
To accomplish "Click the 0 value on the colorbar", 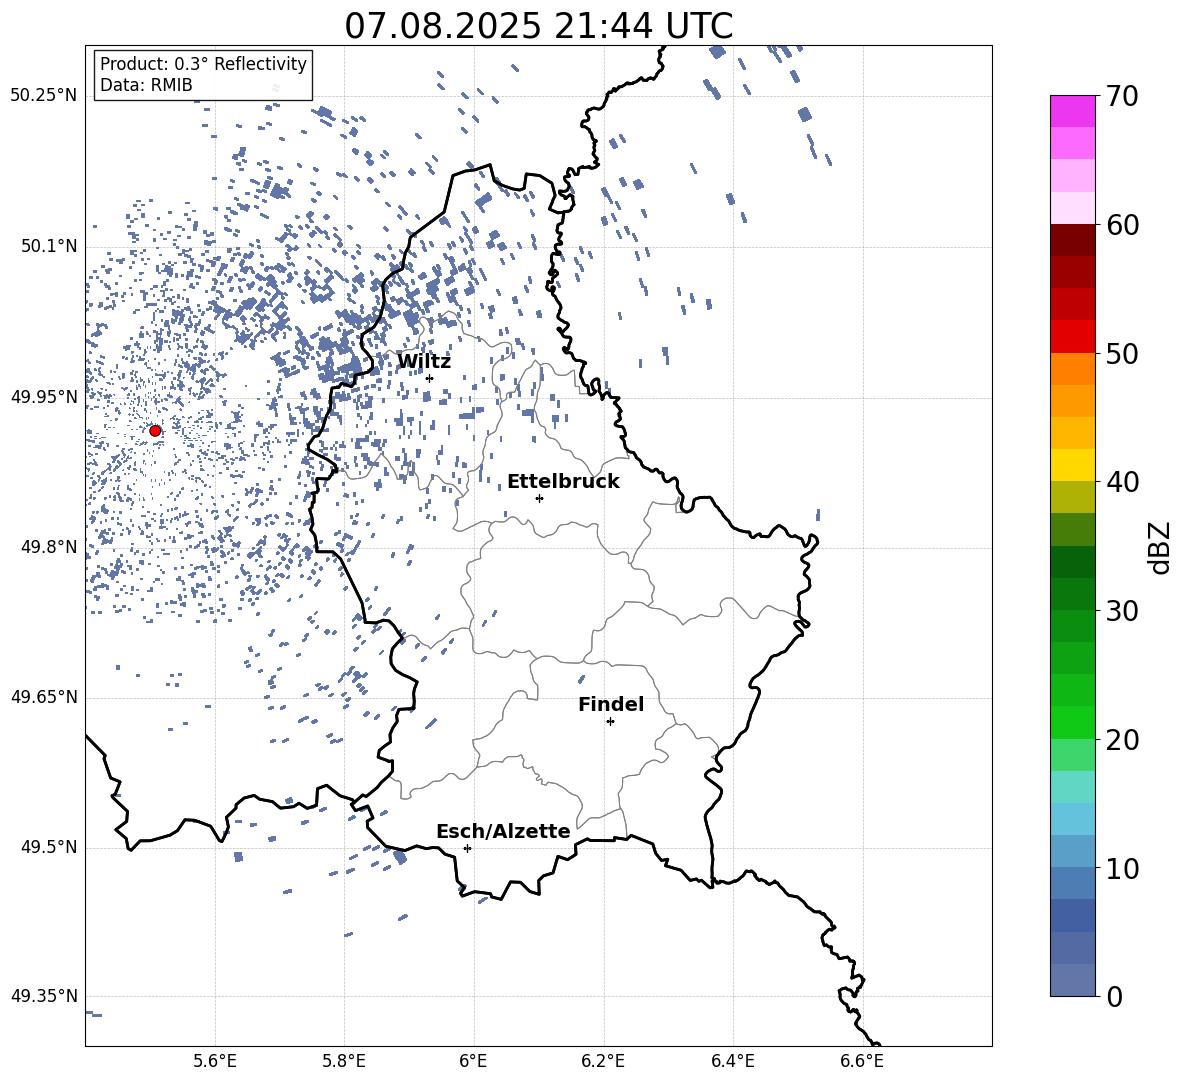I will pos(1114,996).
